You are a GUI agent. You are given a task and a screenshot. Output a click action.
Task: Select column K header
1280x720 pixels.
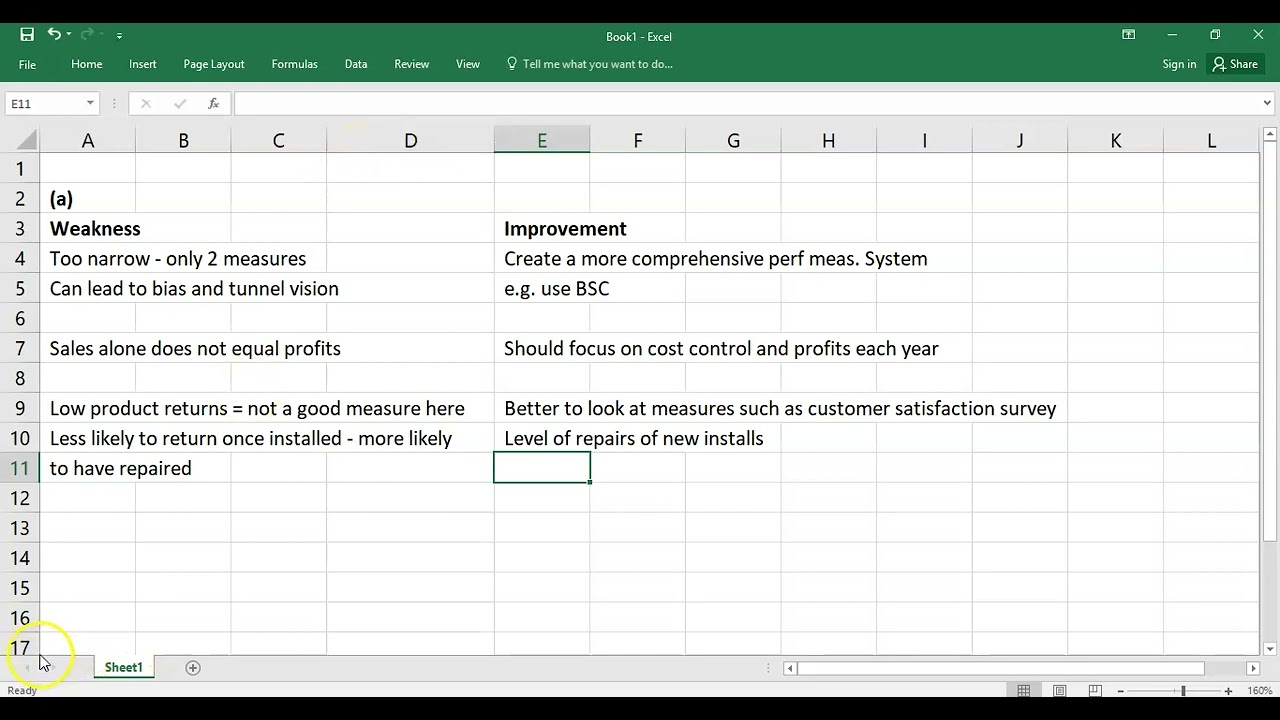(x=1116, y=141)
